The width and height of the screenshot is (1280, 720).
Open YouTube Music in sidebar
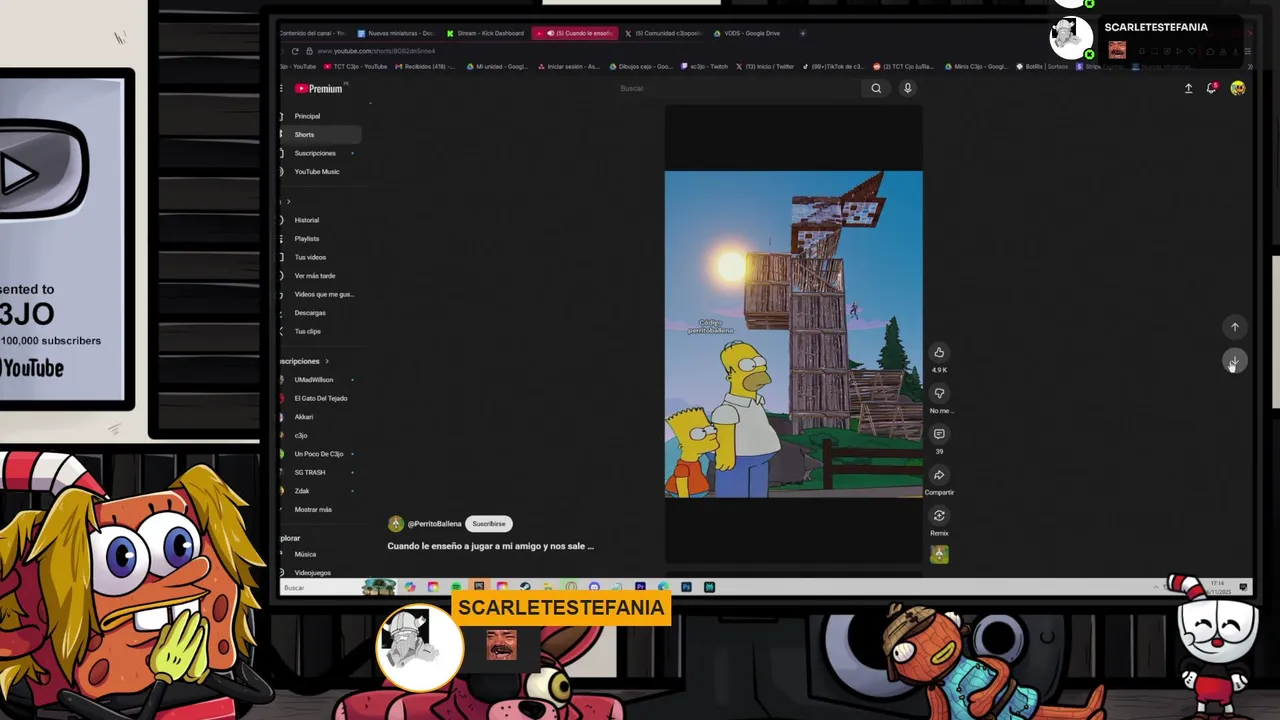point(319,172)
